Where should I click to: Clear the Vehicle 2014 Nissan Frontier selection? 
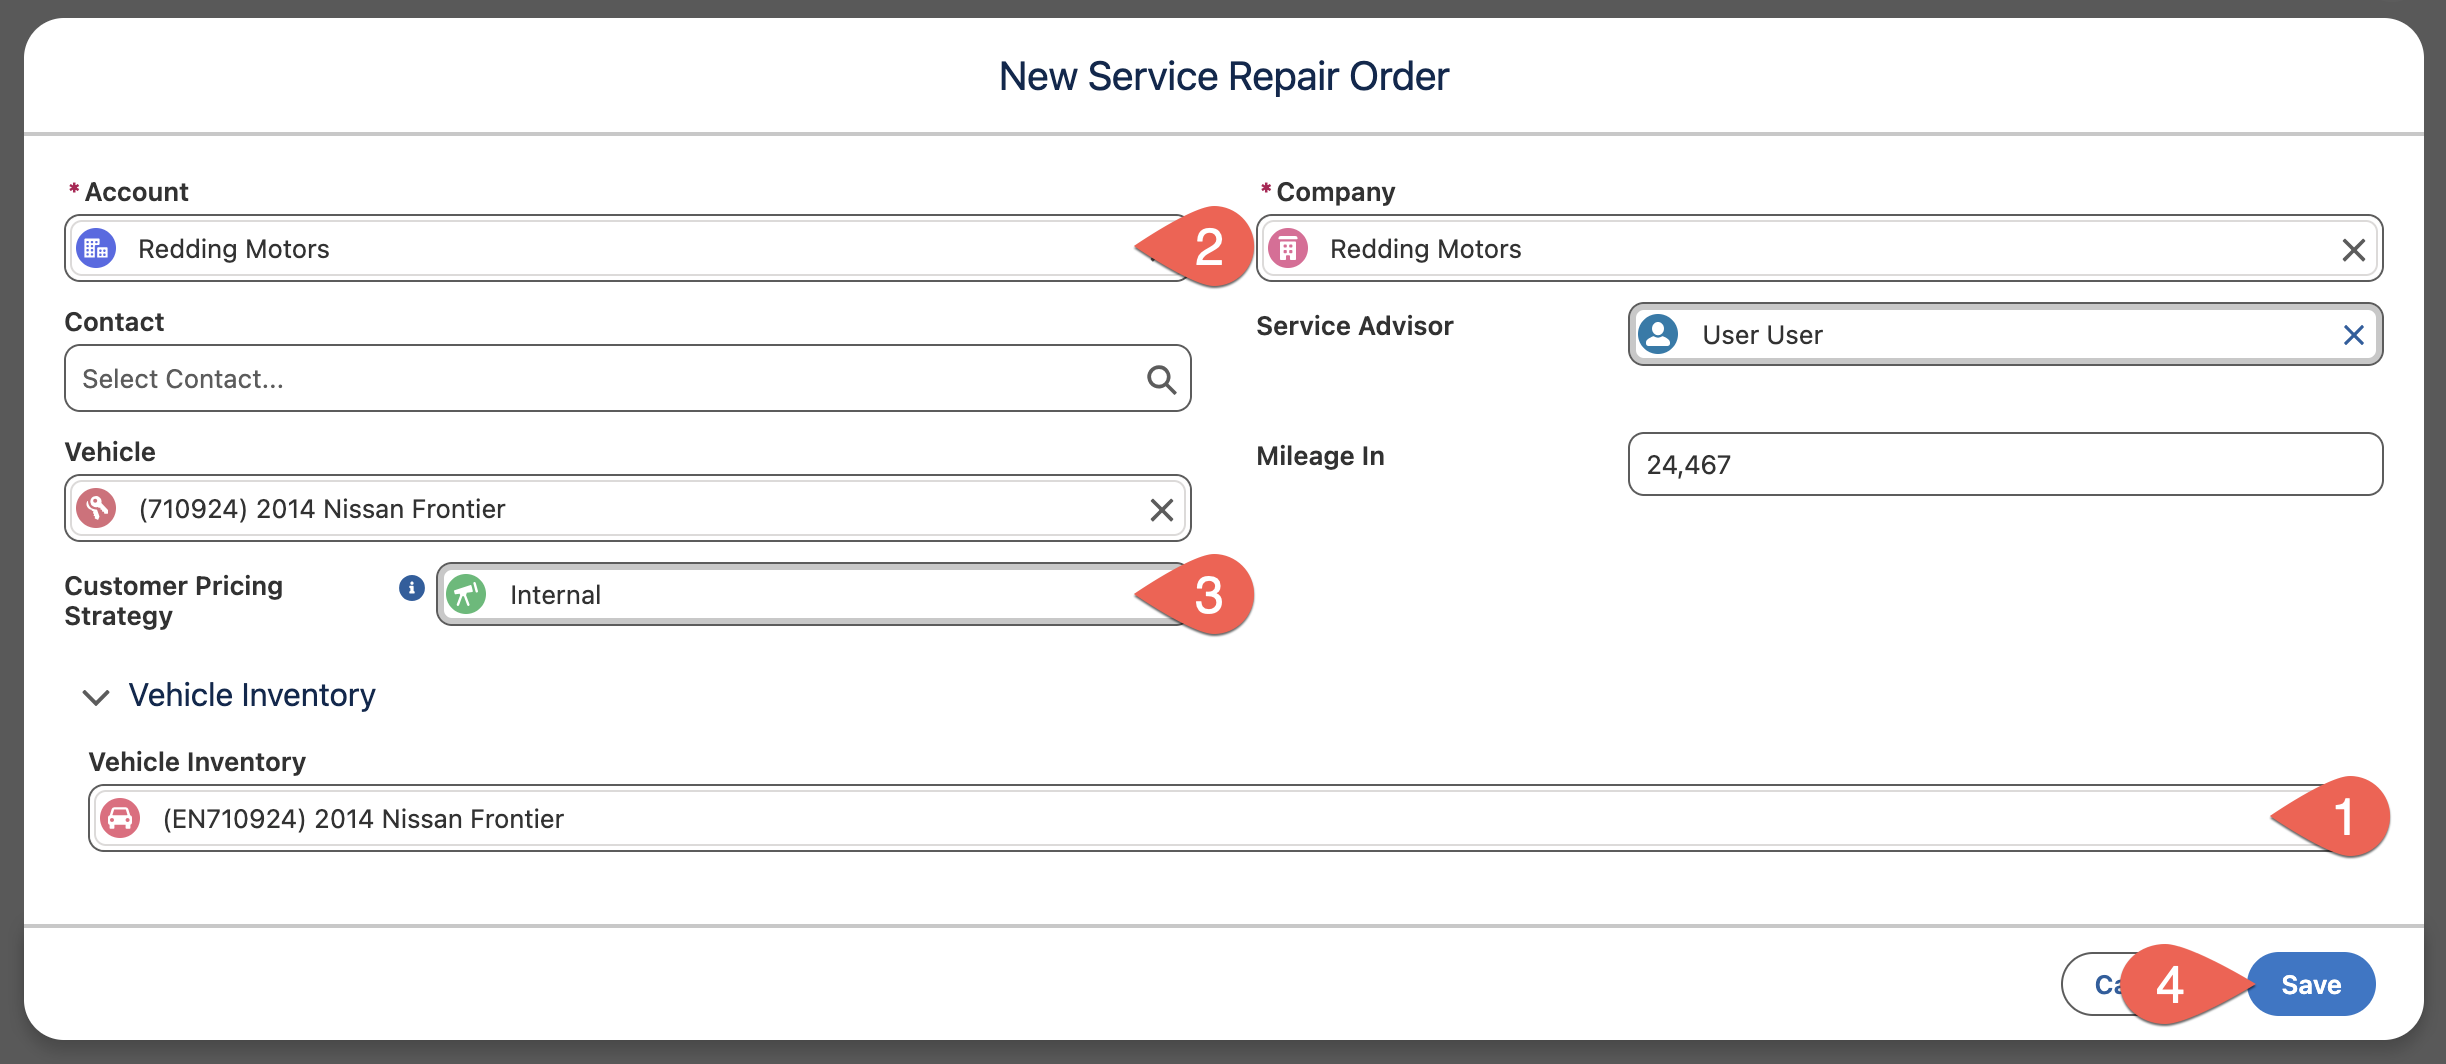[1161, 509]
